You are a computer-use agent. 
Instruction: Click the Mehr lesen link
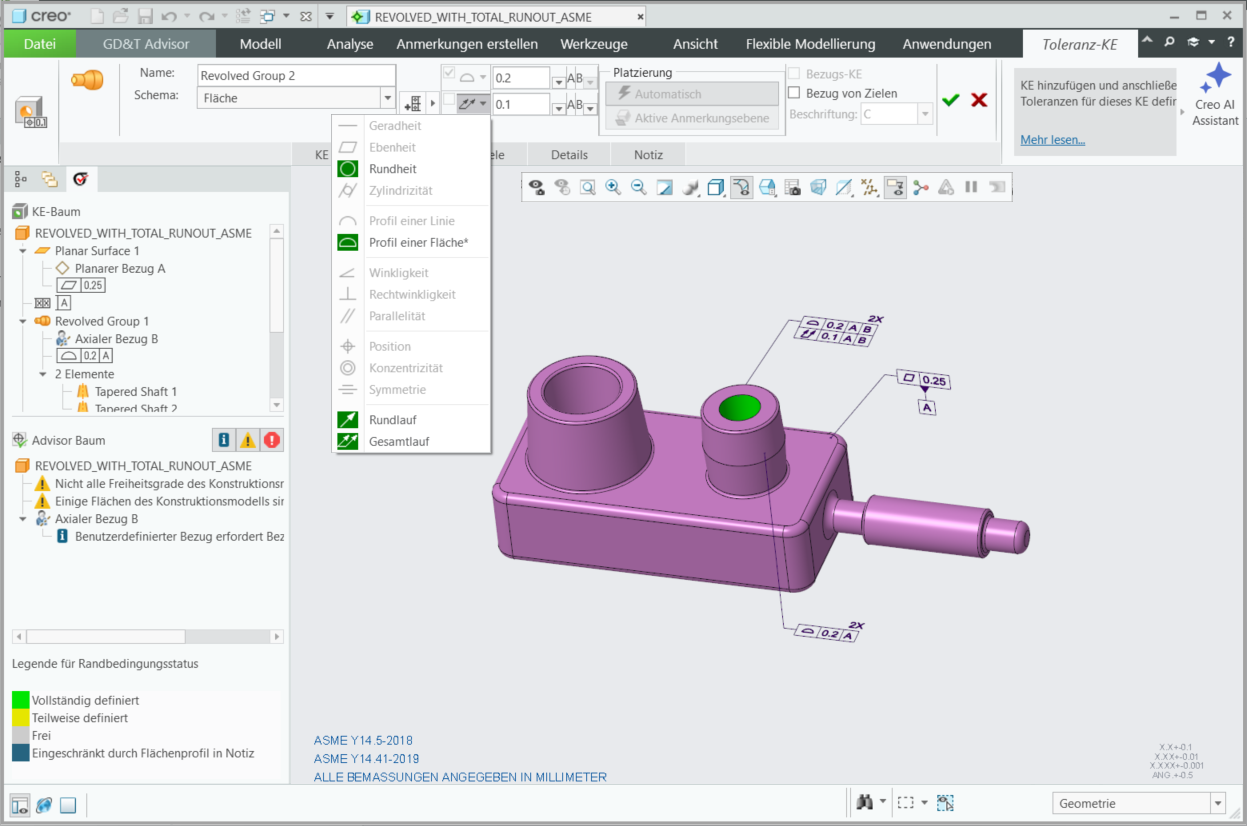1052,140
